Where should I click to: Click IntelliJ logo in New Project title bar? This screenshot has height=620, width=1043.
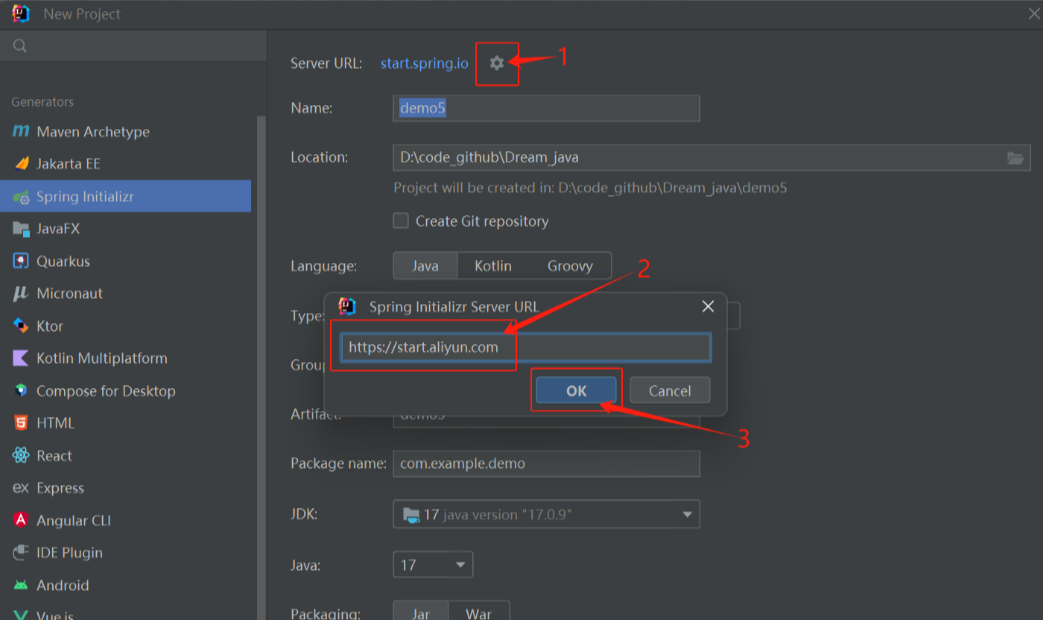(x=21, y=13)
